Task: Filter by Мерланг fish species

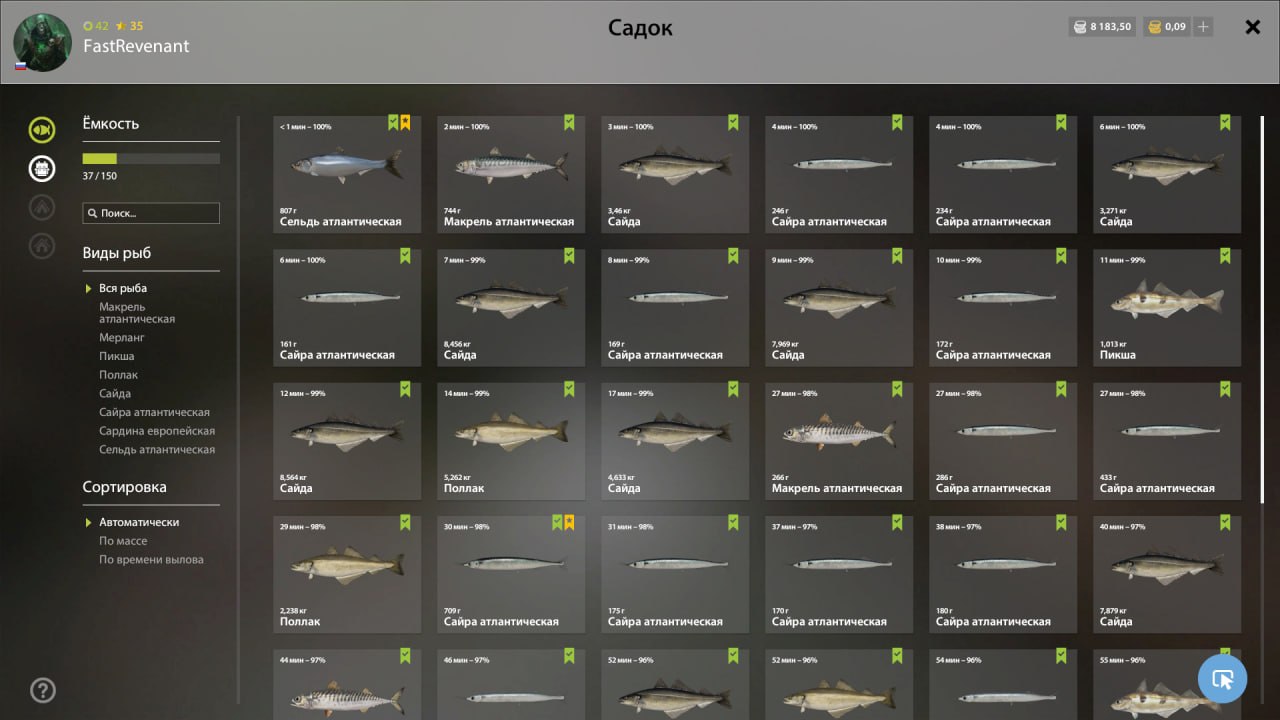Action: tap(122, 338)
